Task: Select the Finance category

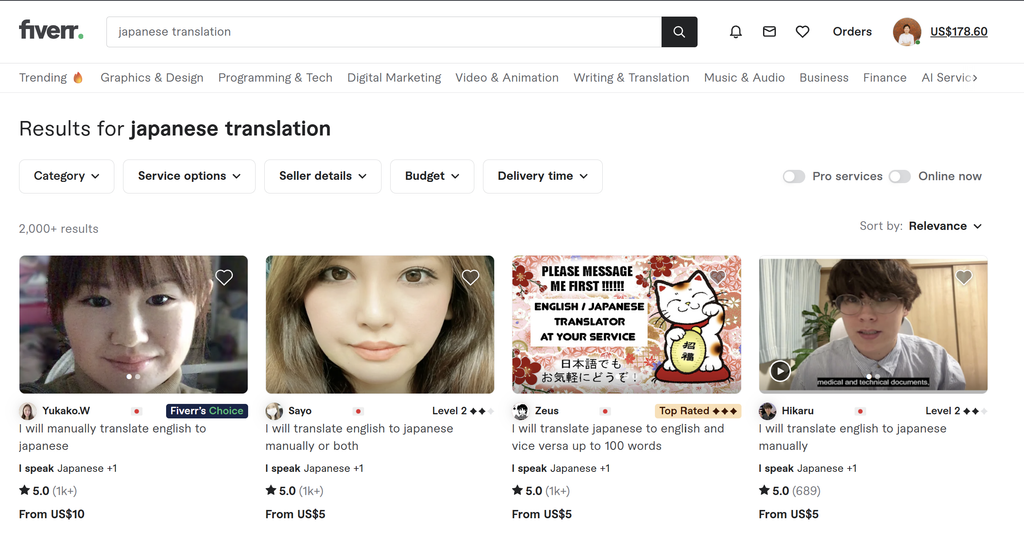Action: click(884, 78)
